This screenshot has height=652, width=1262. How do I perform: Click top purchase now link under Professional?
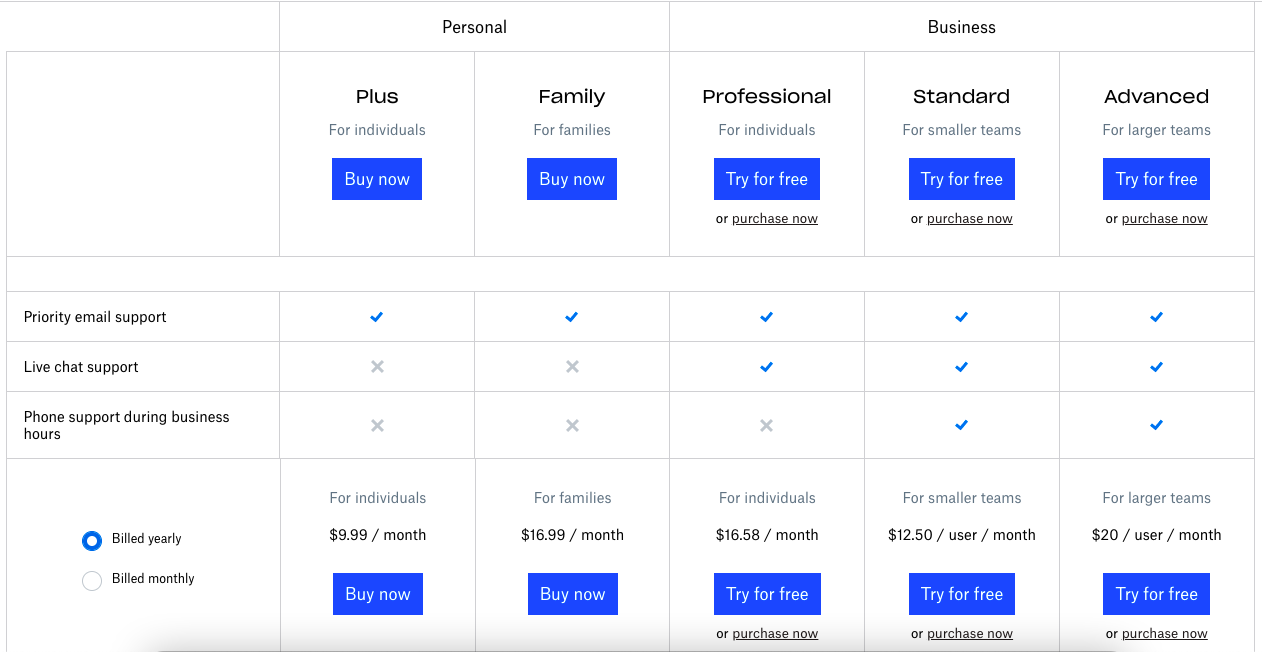[x=774, y=219]
